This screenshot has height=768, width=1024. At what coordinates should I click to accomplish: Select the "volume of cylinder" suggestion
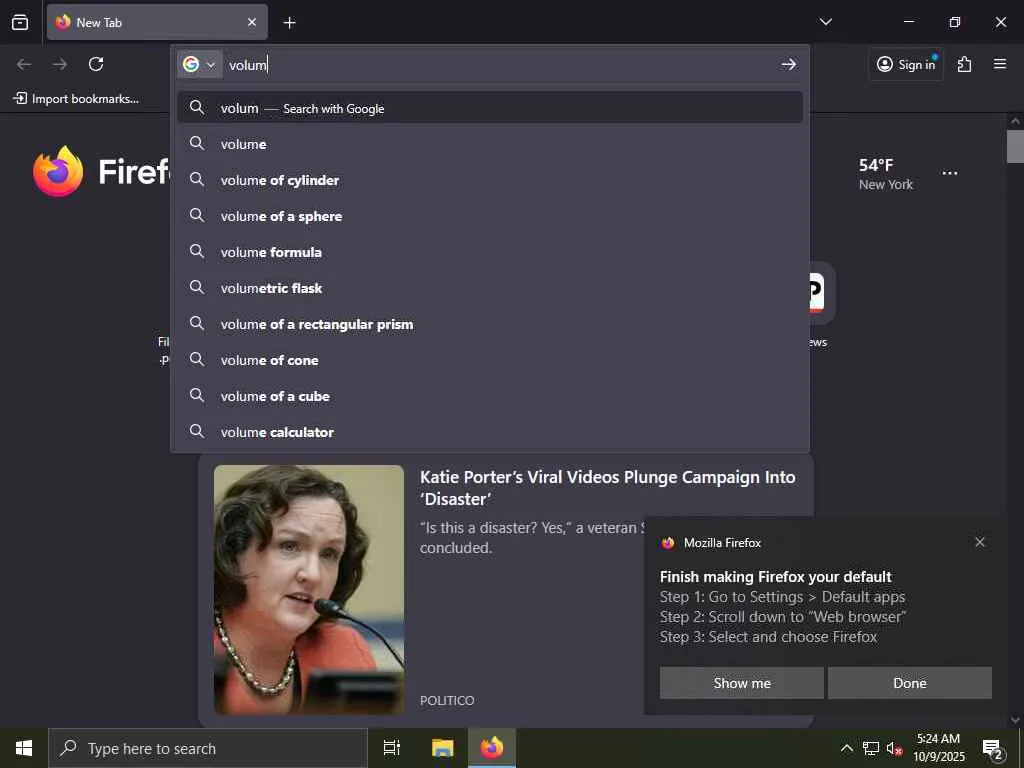click(490, 180)
